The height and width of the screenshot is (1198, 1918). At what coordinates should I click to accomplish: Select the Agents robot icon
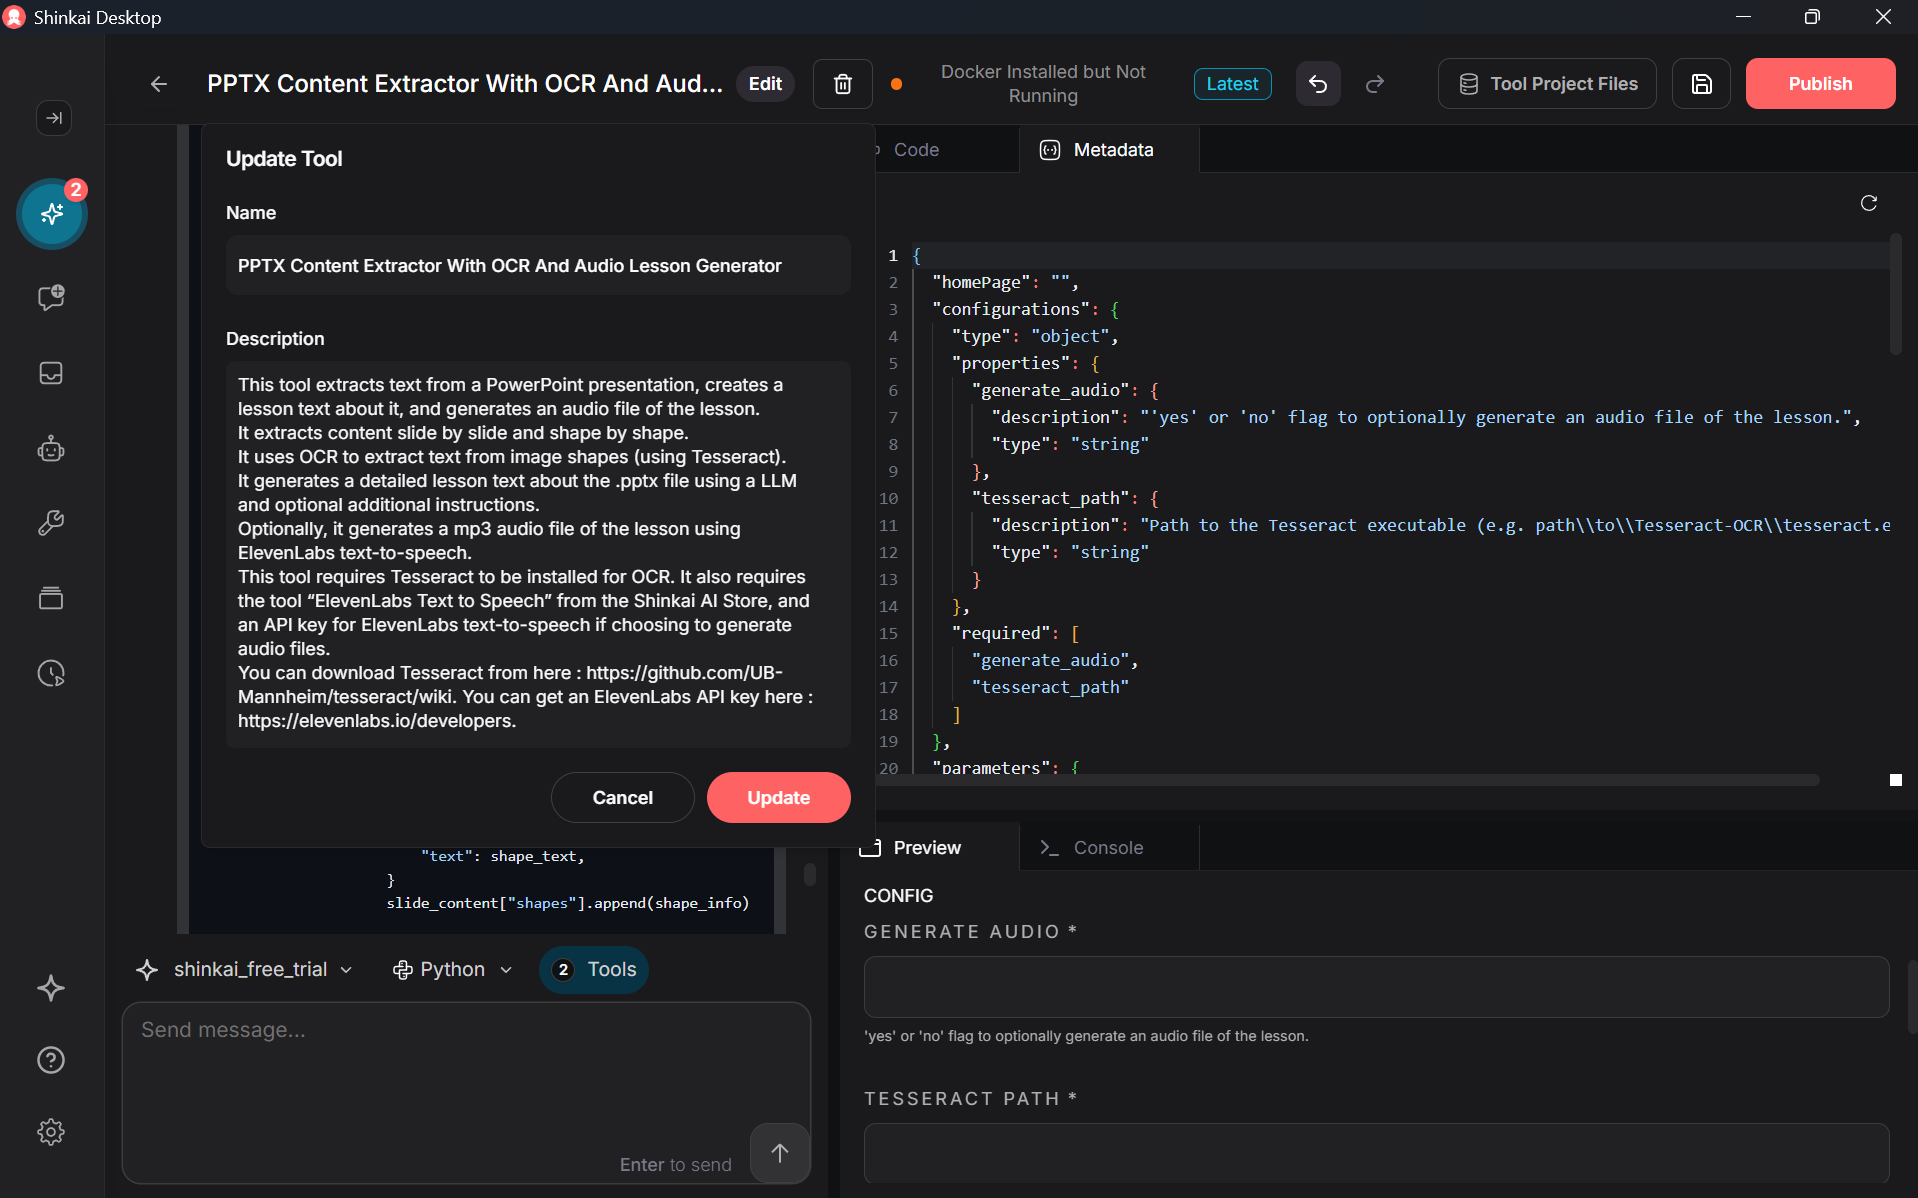(51, 449)
